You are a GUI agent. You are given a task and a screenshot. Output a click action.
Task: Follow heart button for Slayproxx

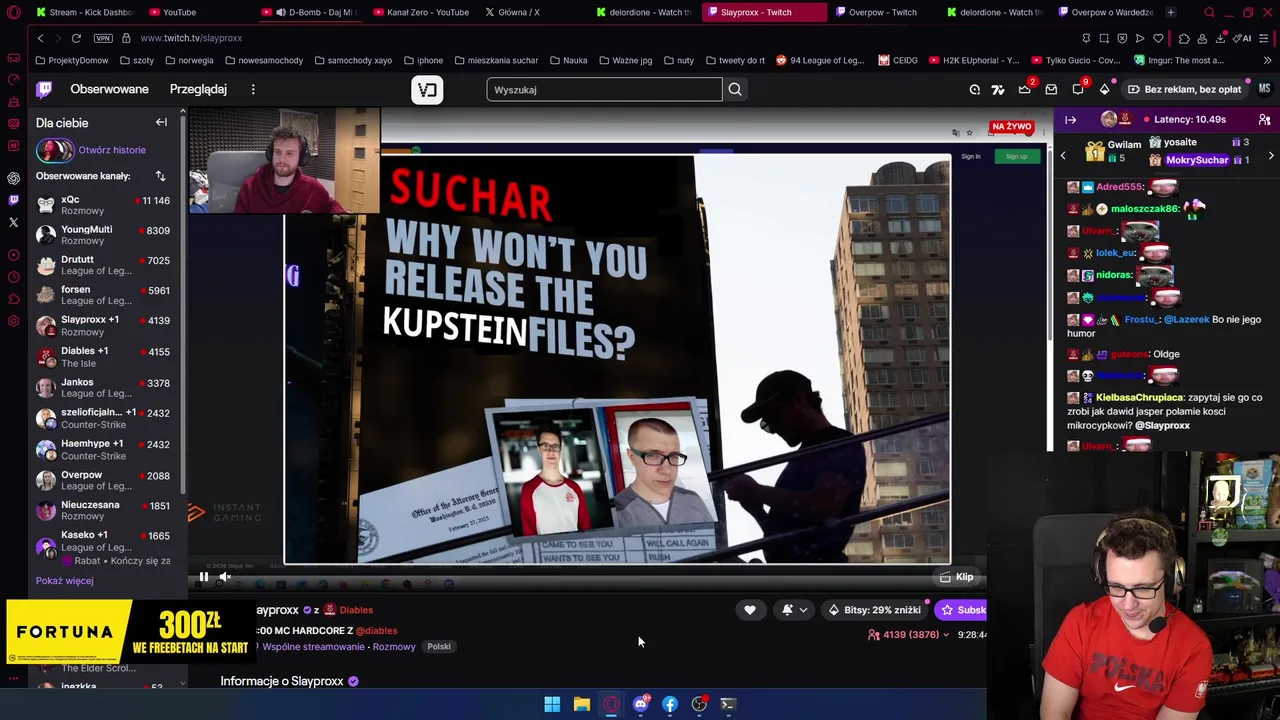[x=750, y=610]
